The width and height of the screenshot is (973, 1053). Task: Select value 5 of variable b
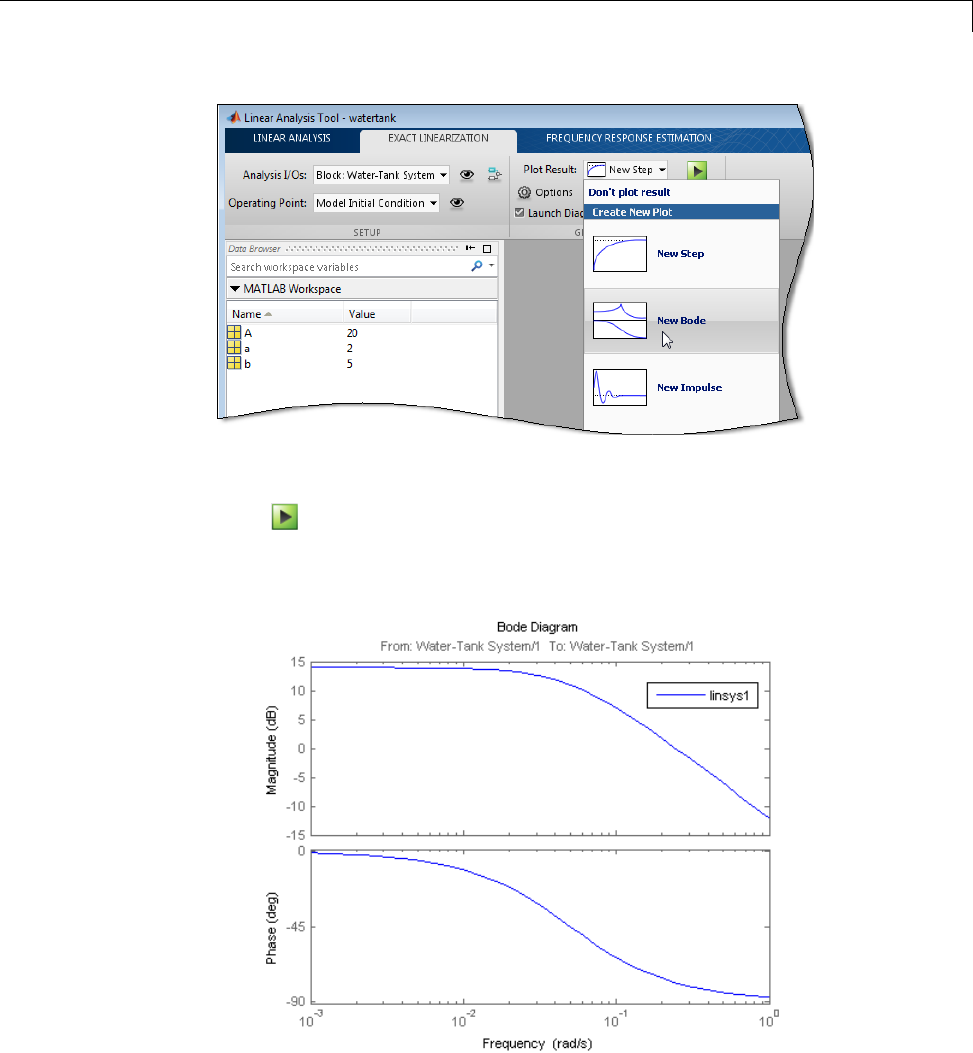(349, 364)
